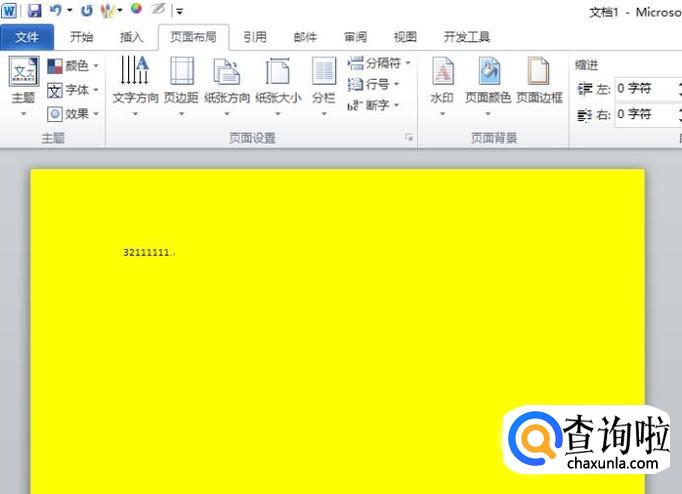Open the Page Setup dialog launcher
The image size is (682, 494).
pyautogui.click(x=409, y=137)
